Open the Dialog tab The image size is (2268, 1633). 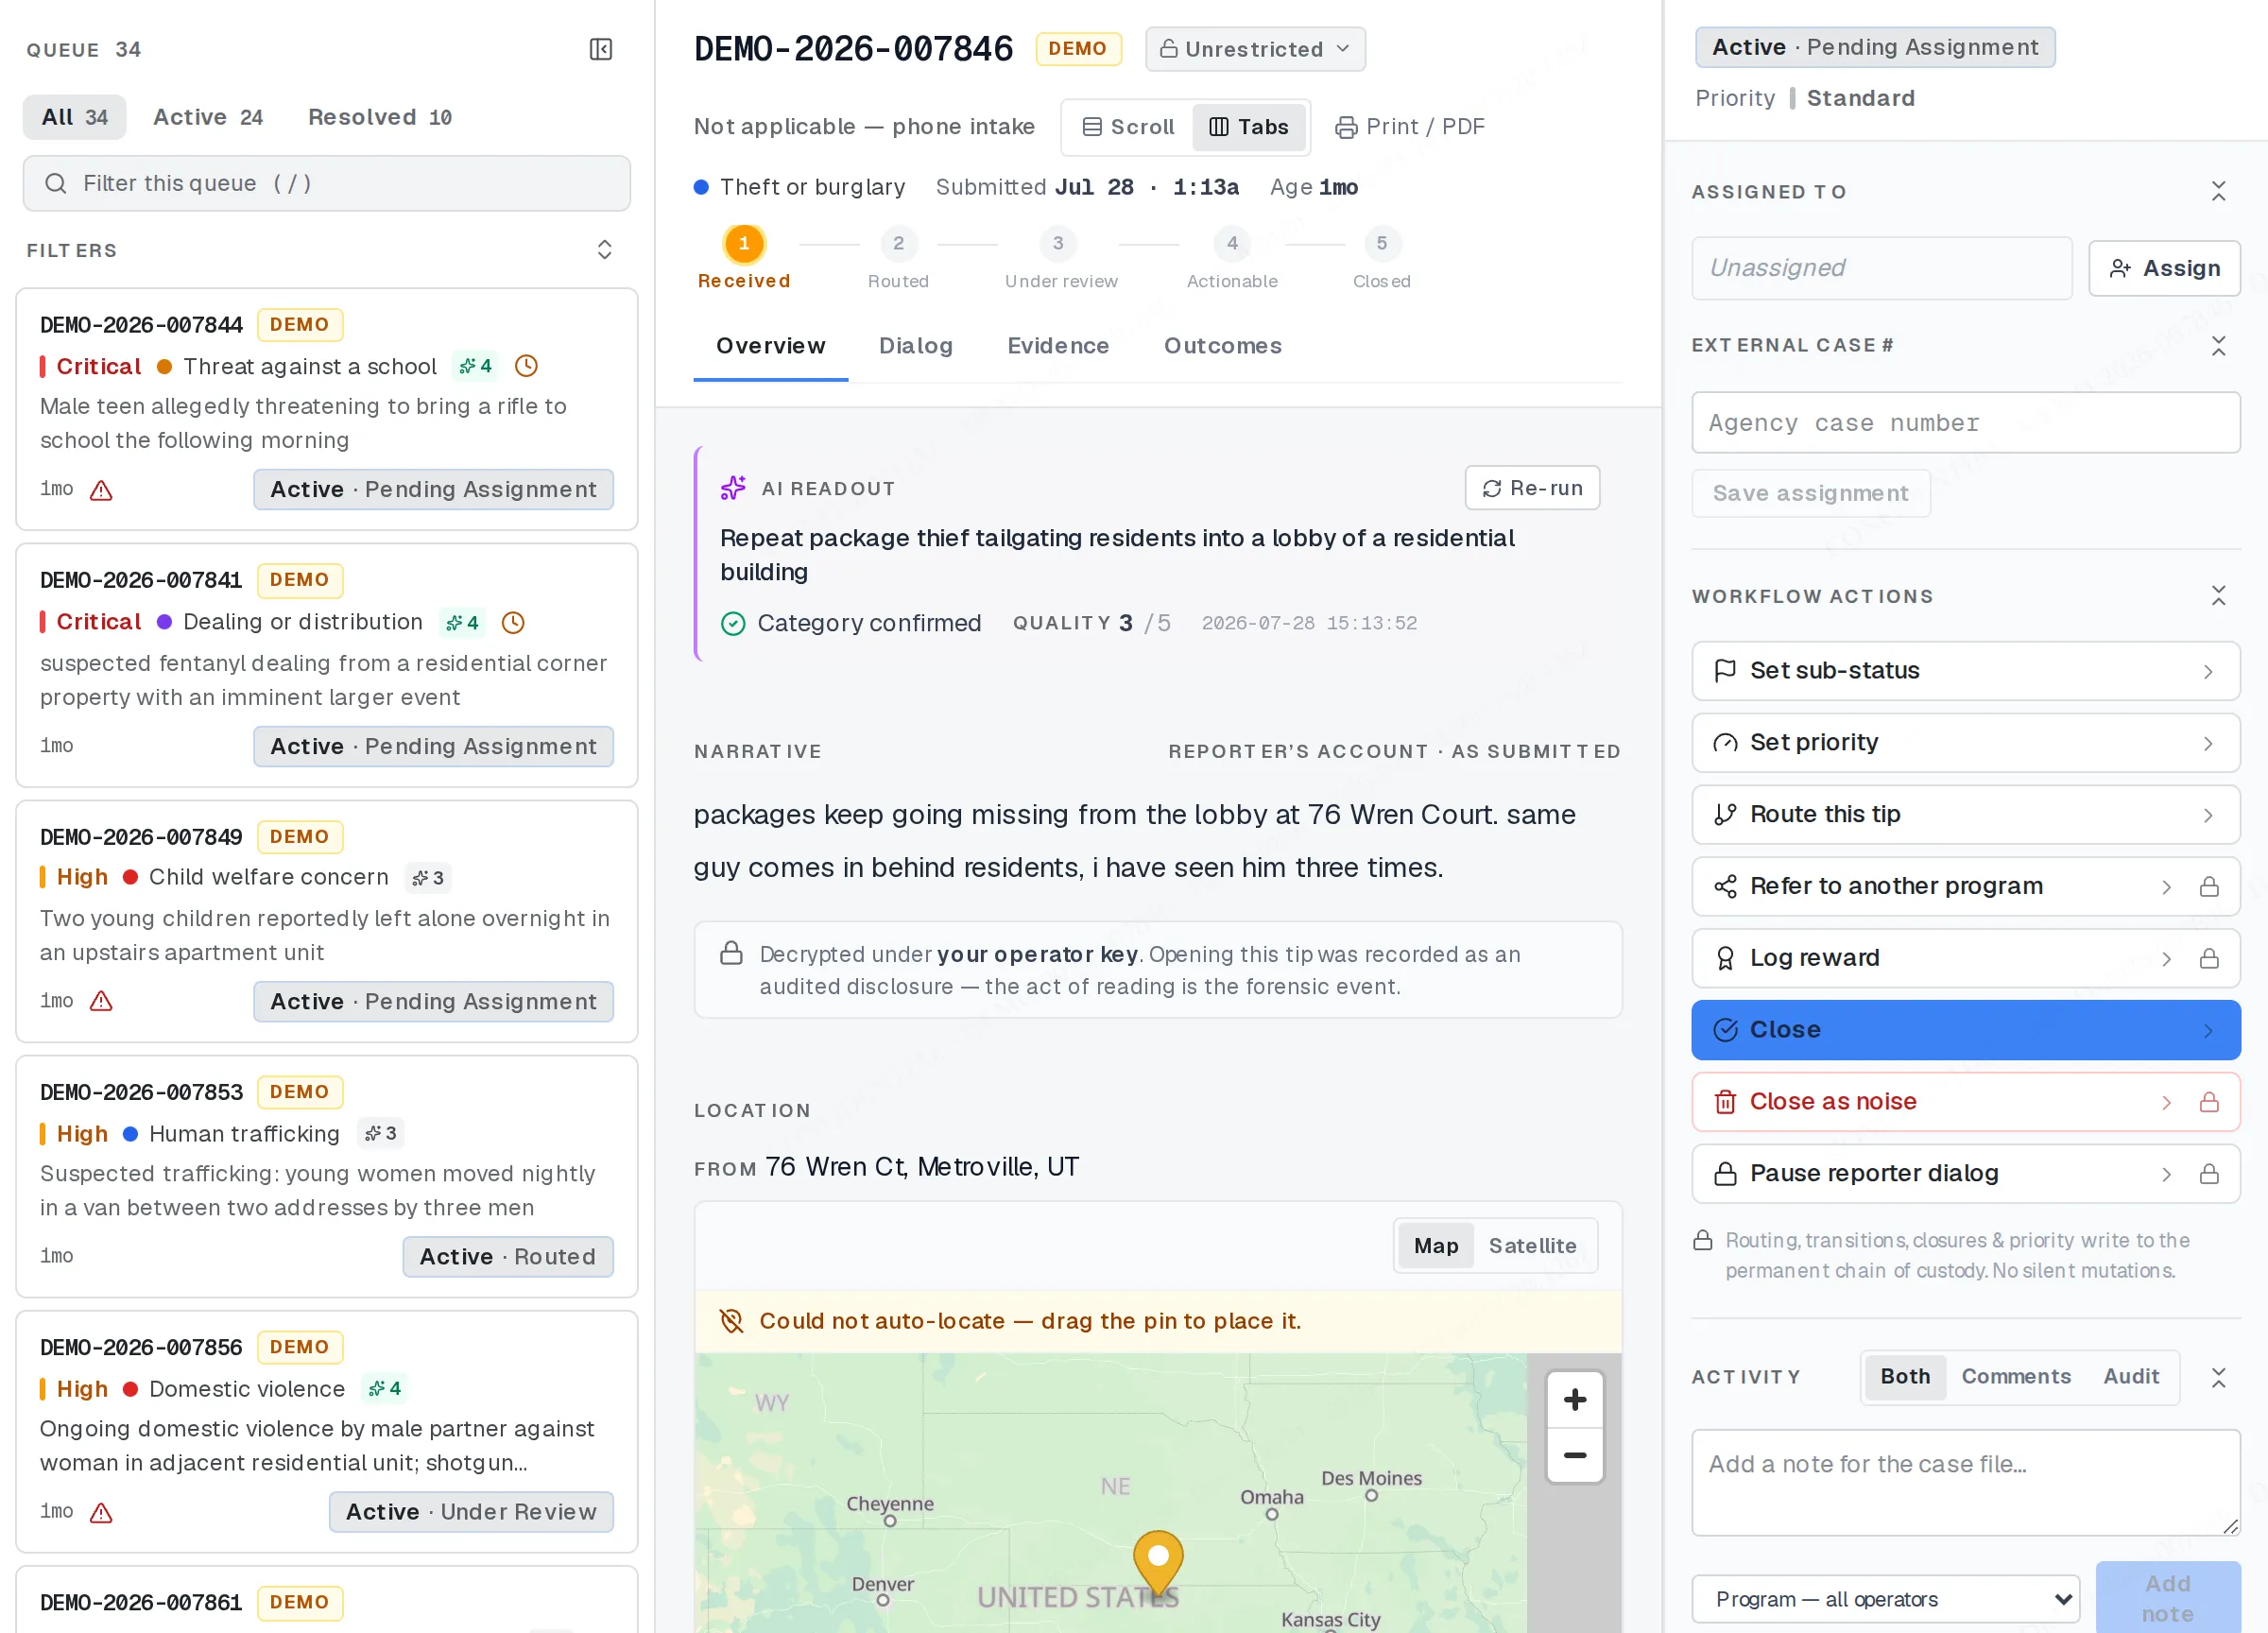tap(915, 346)
